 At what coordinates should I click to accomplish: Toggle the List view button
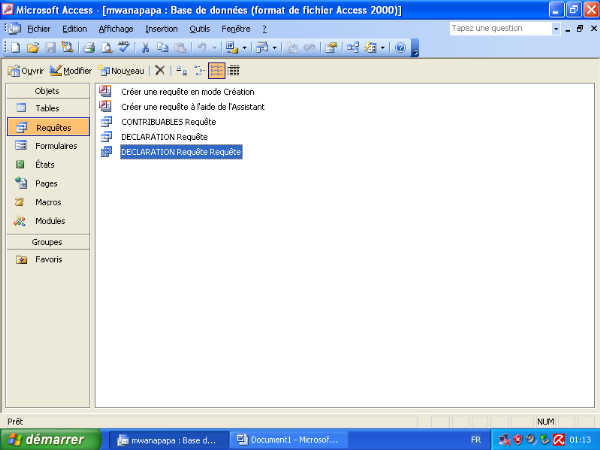tap(217, 70)
